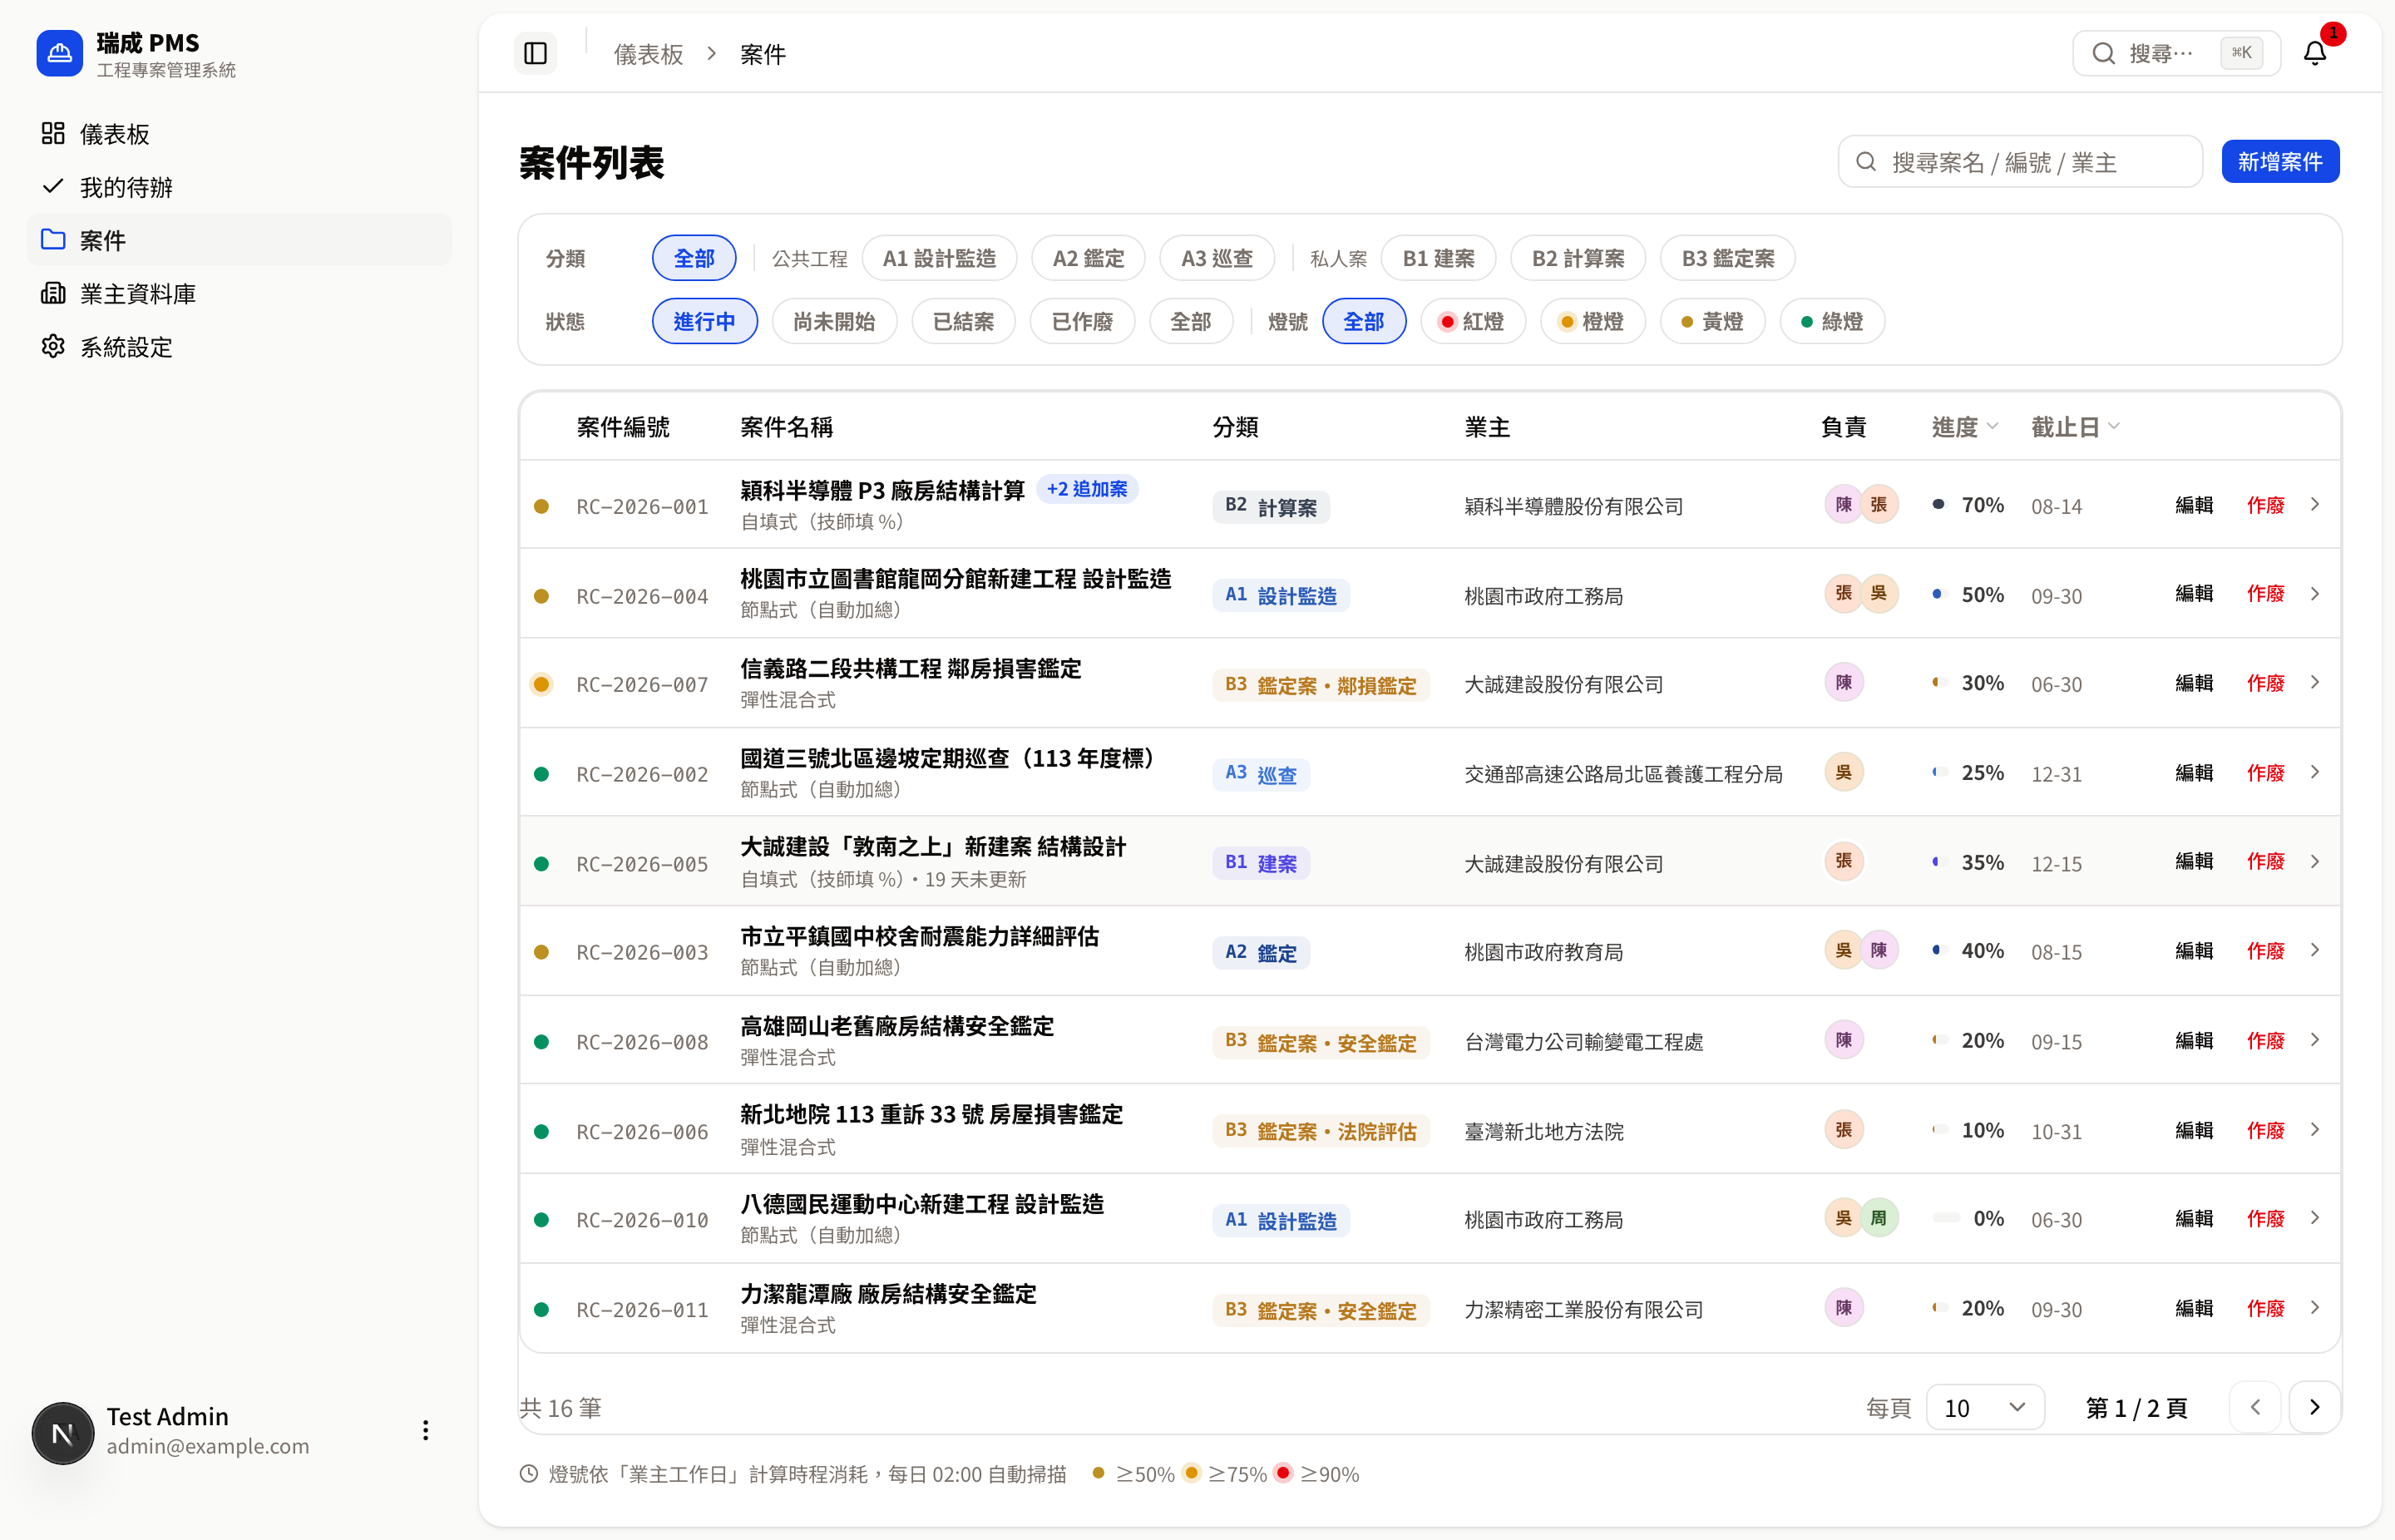
Task: Expand row RC-2026-008 chevron
Action: tap(2315, 1041)
